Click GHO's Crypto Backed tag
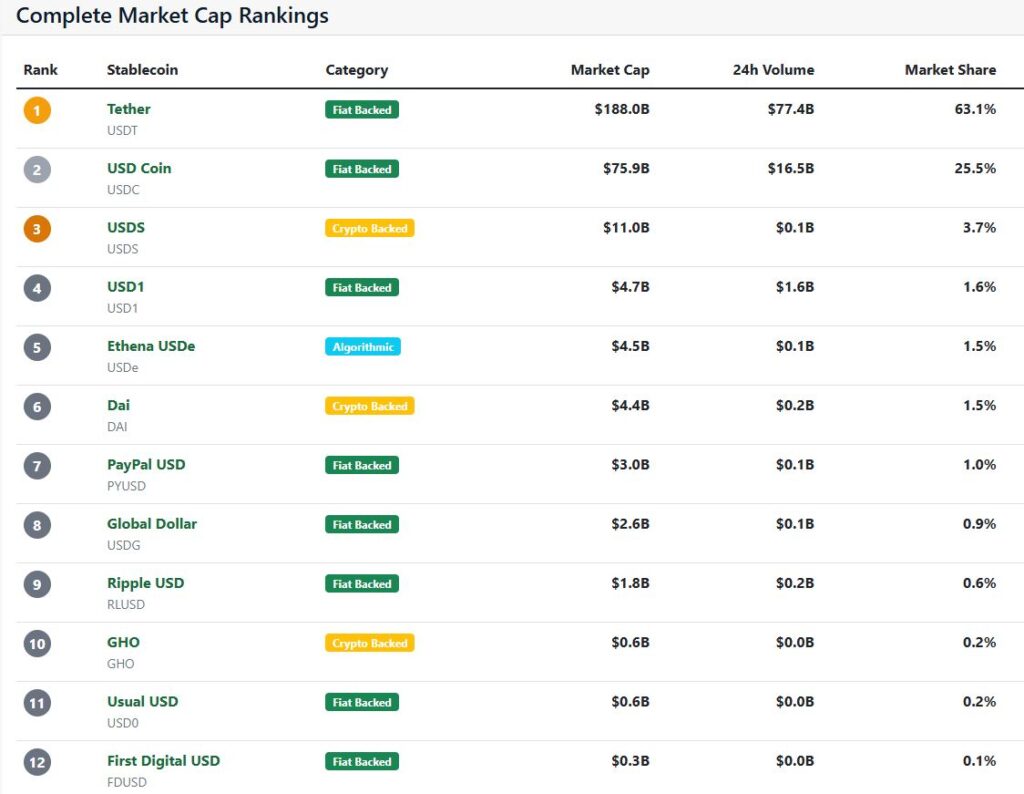 coord(370,643)
